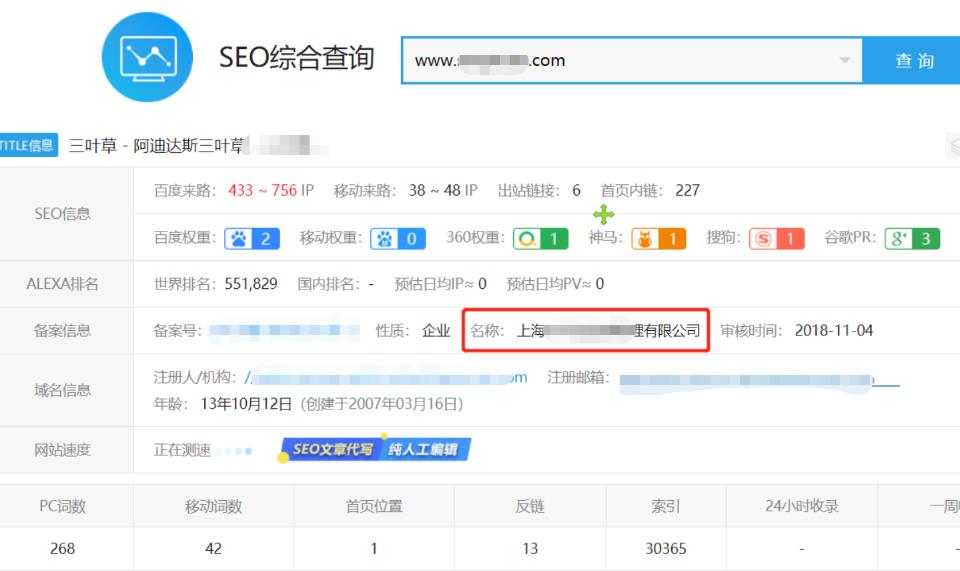Click the 反链 count 13
Image resolution: width=960 pixels, height=571 pixels.
tap(529, 548)
